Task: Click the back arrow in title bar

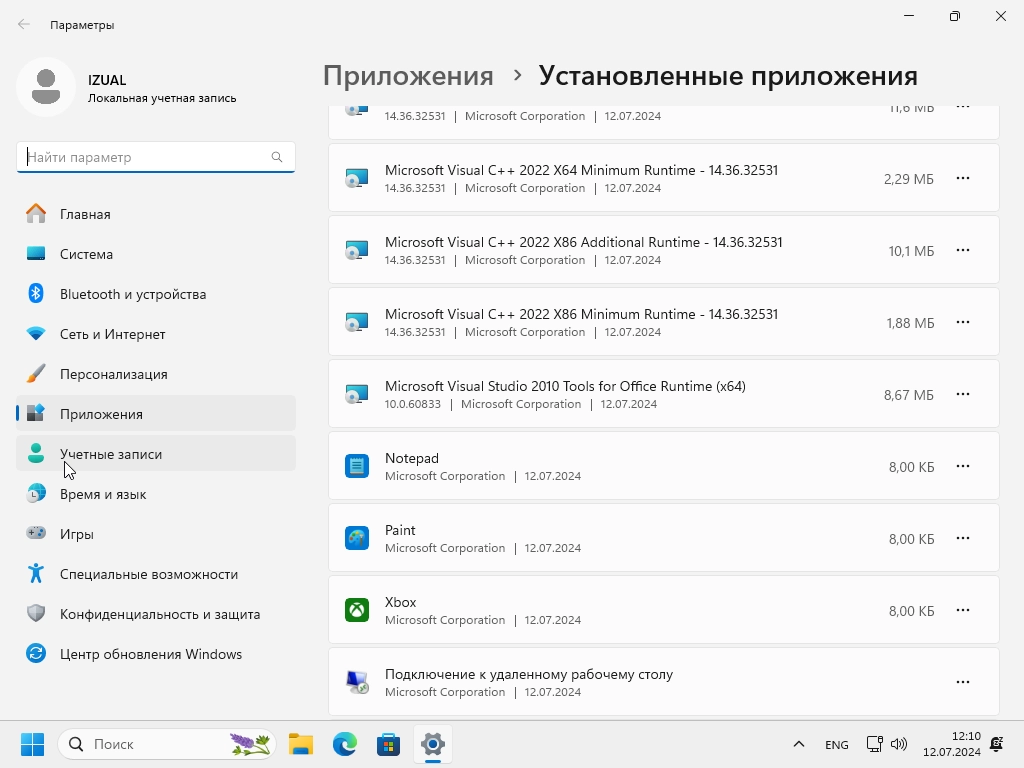Action: [x=24, y=25]
